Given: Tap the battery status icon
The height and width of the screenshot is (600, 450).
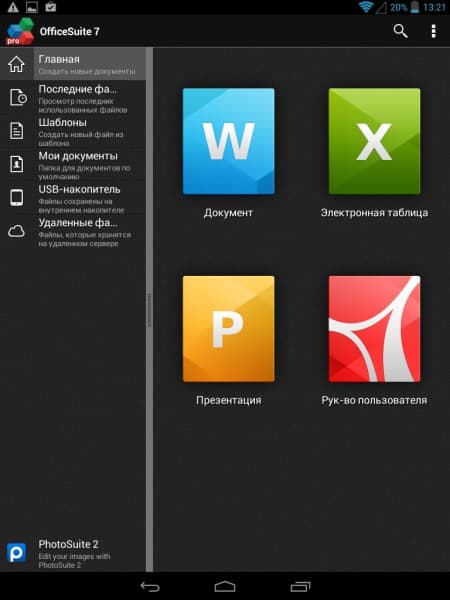Looking at the screenshot, I should [x=414, y=7].
